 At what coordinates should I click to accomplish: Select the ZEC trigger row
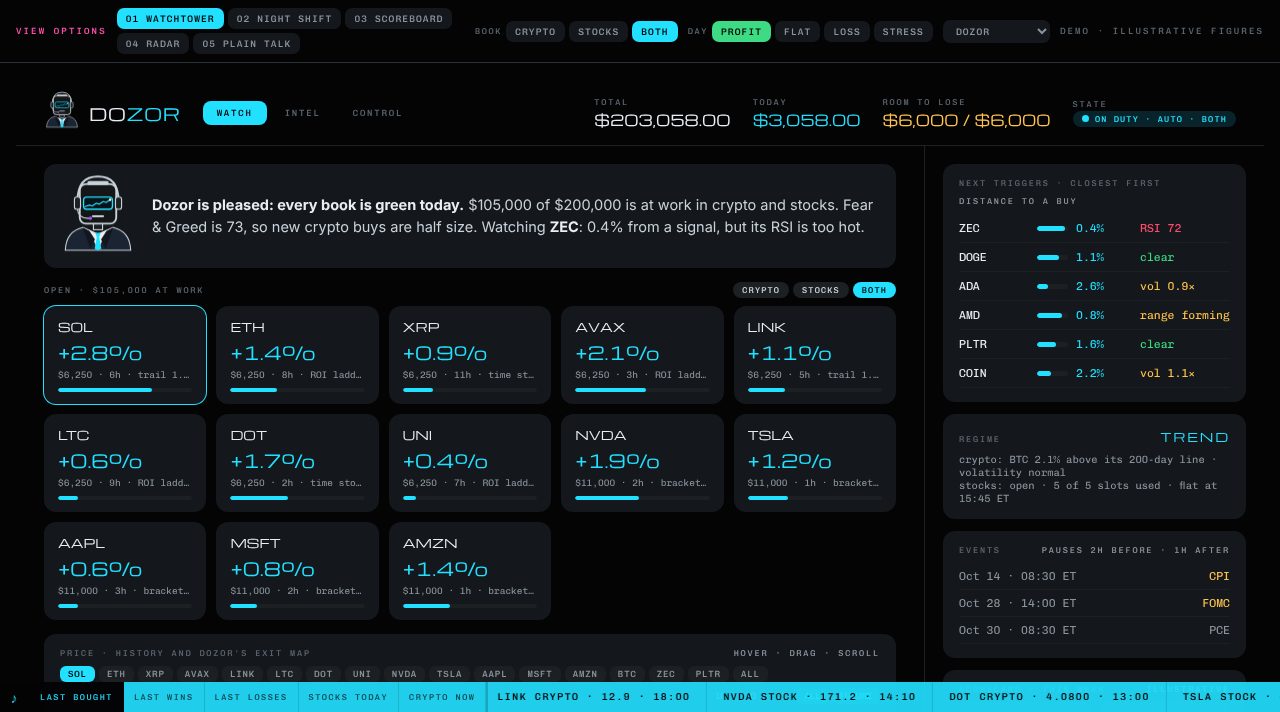tap(1094, 228)
